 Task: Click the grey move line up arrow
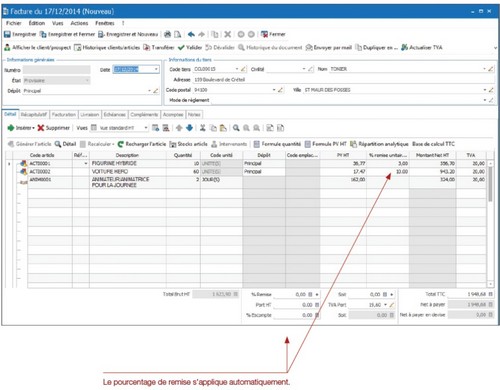tap(179, 128)
